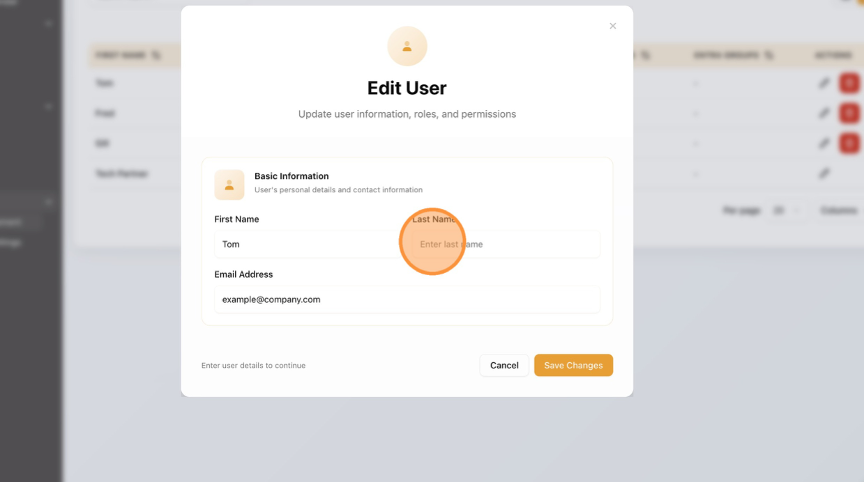The width and height of the screenshot is (864, 482).
Task: Click the red delete icon in the third row
Action: coord(849,143)
